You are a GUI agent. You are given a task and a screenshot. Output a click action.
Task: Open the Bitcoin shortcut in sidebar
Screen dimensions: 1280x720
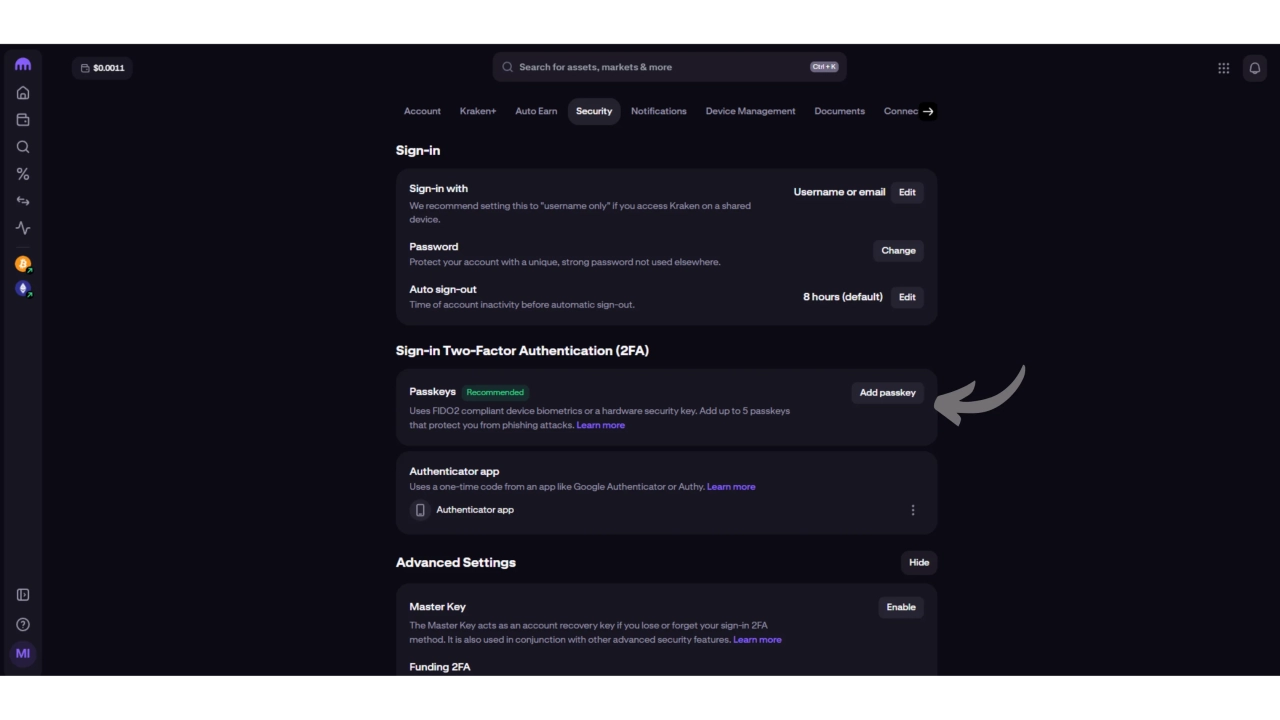(x=23, y=264)
